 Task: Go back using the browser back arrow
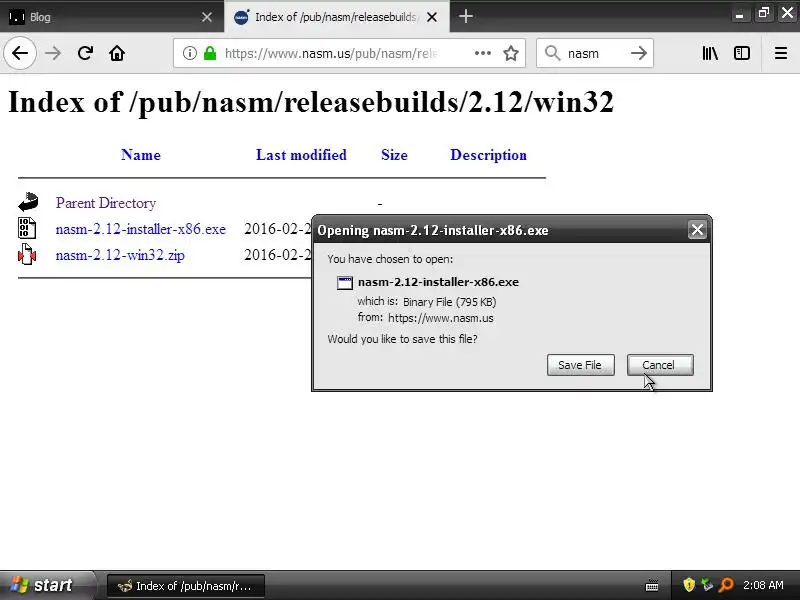(x=20, y=53)
